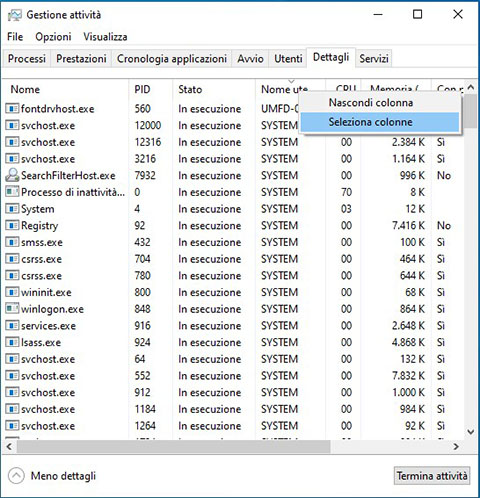This screenshot has width=480, height=498.
Task: Click the vertical scrollbar up arrow
Action: tap(471, 87)
